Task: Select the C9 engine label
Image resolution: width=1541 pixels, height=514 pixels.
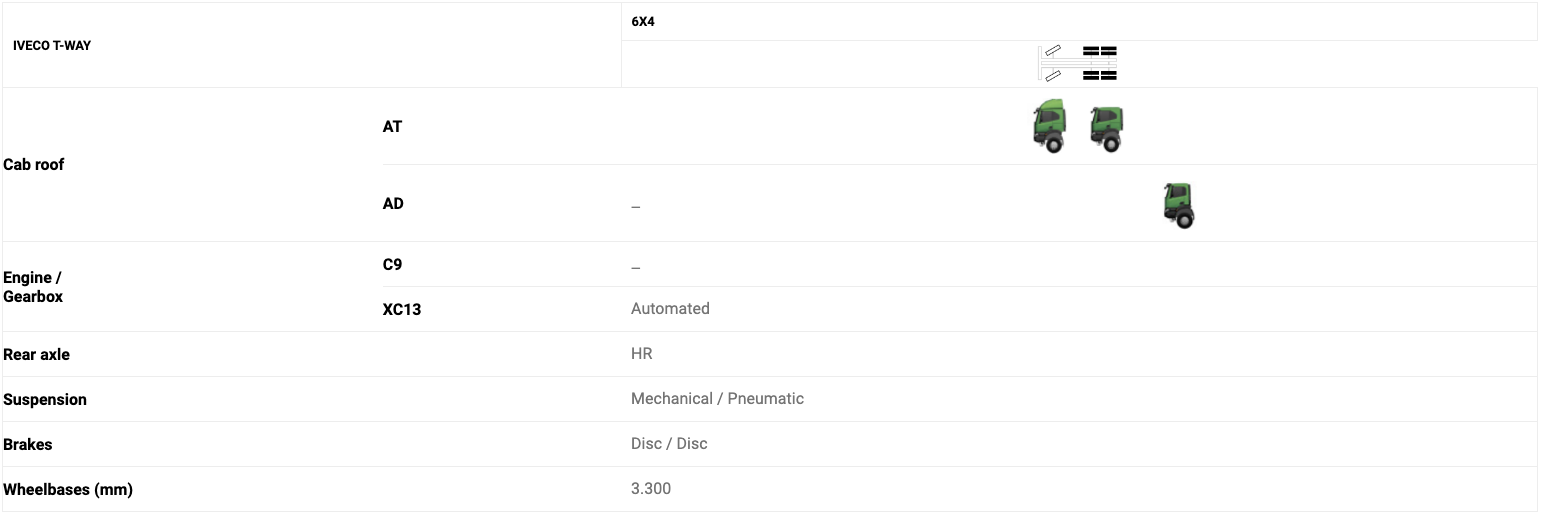Action: tap(392, 265)
